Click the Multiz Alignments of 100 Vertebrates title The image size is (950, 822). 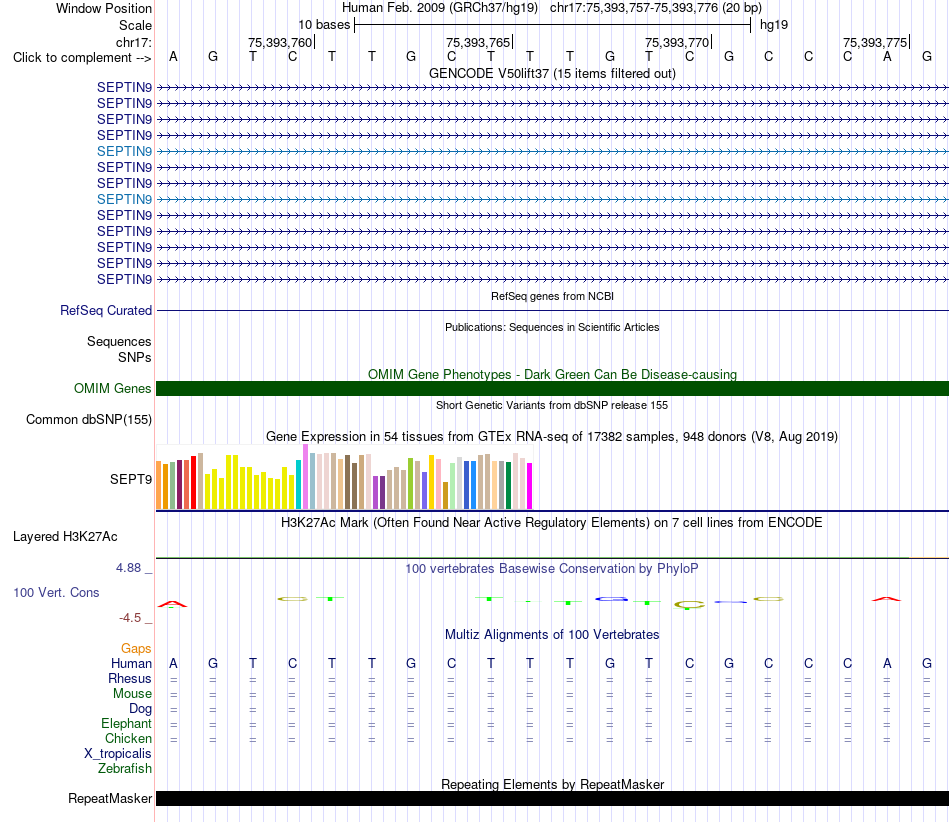click(552, 634)
